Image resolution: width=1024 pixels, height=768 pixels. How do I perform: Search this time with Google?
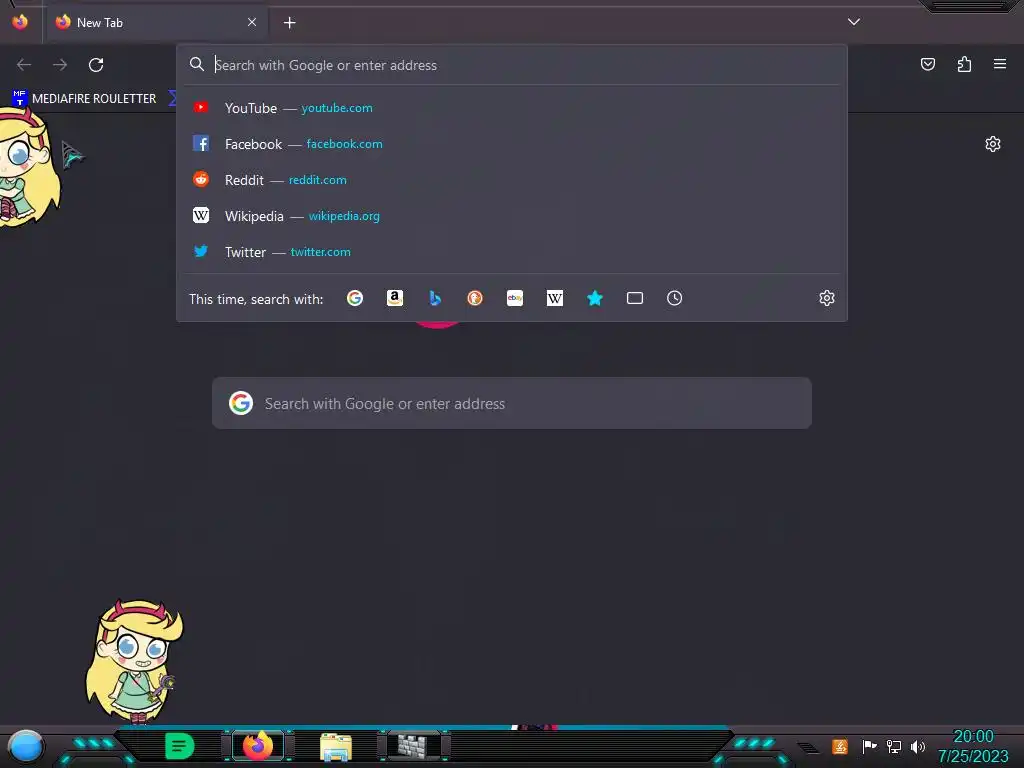(x=355, y=298)
